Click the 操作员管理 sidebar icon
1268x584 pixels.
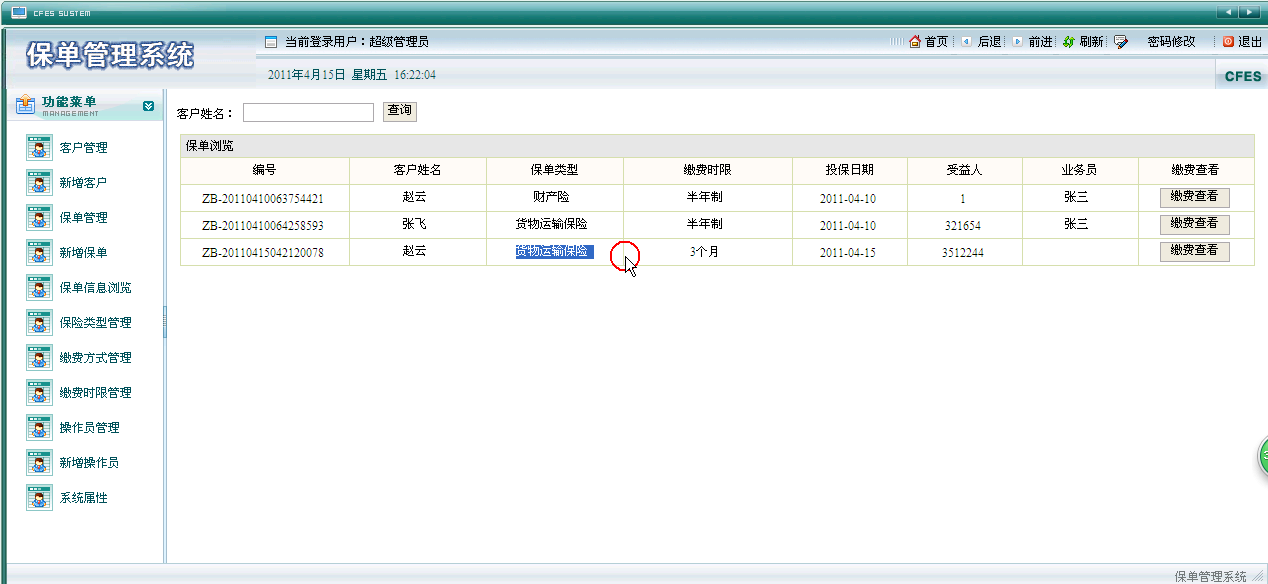[39, 428]
